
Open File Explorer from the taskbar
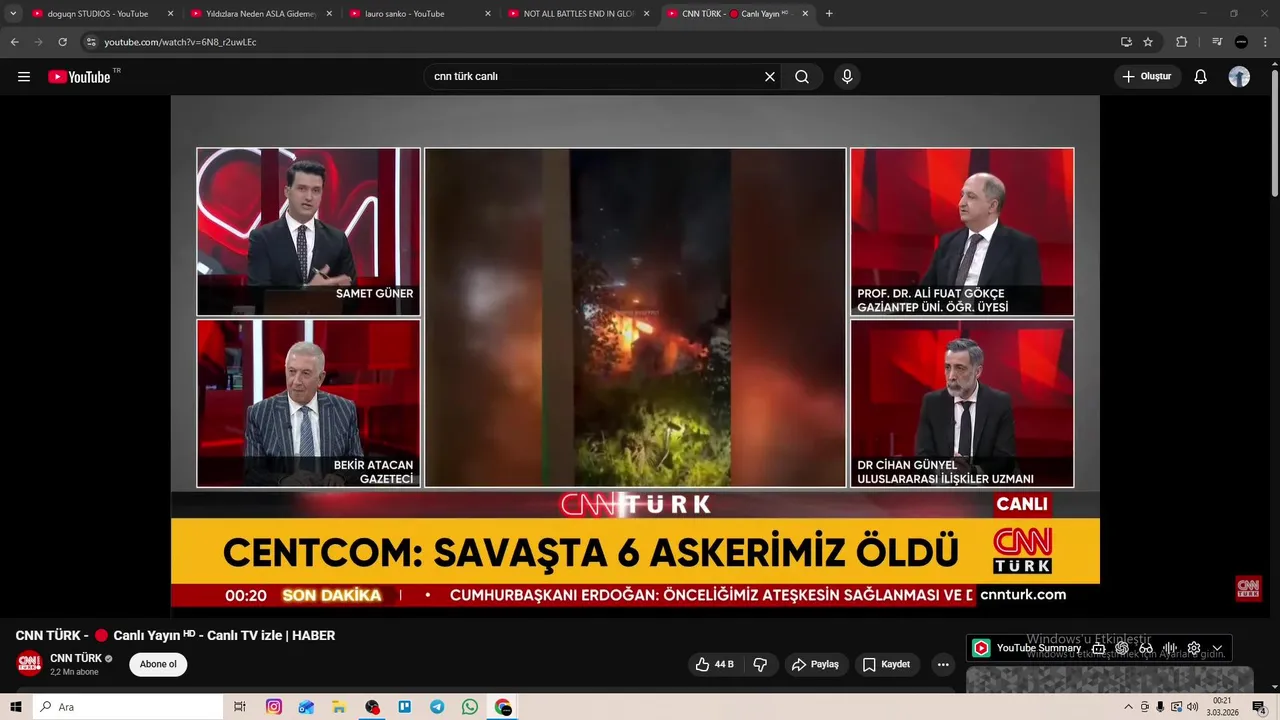click(x=339, y=707)
